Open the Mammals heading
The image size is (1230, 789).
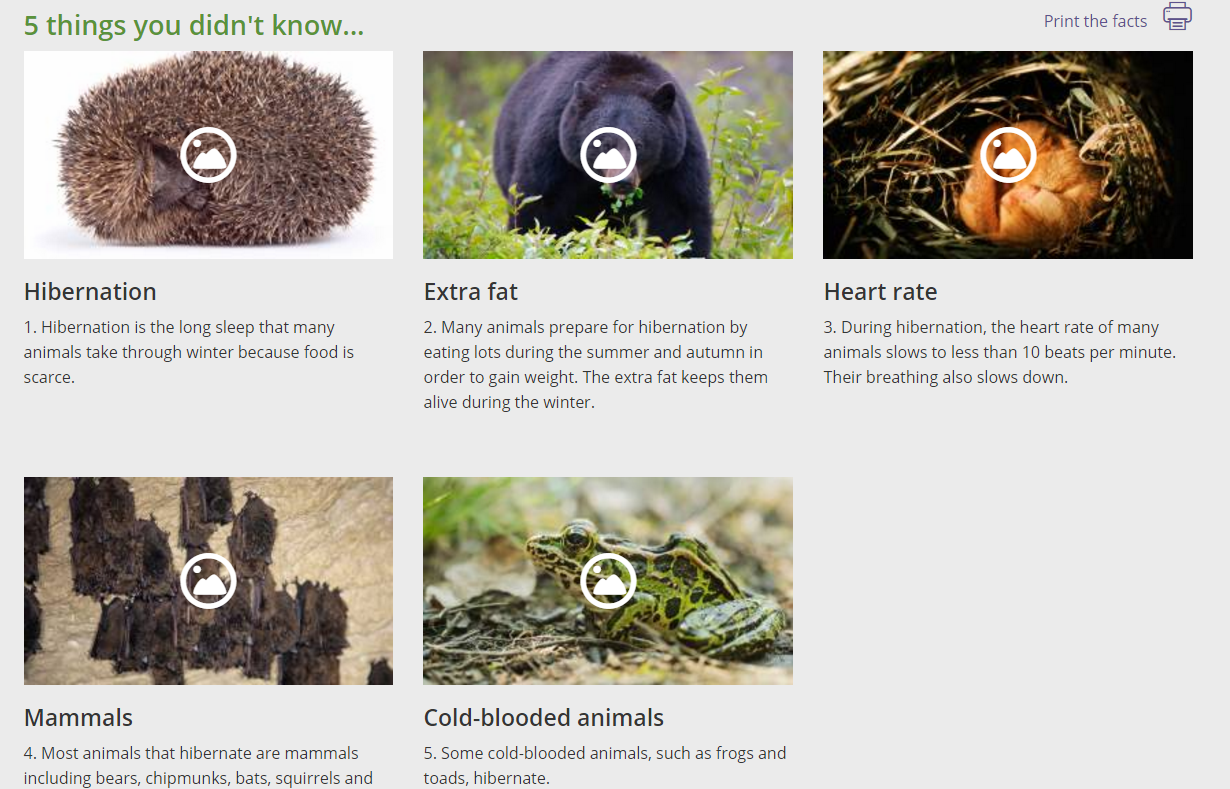(x=78, y=718)
